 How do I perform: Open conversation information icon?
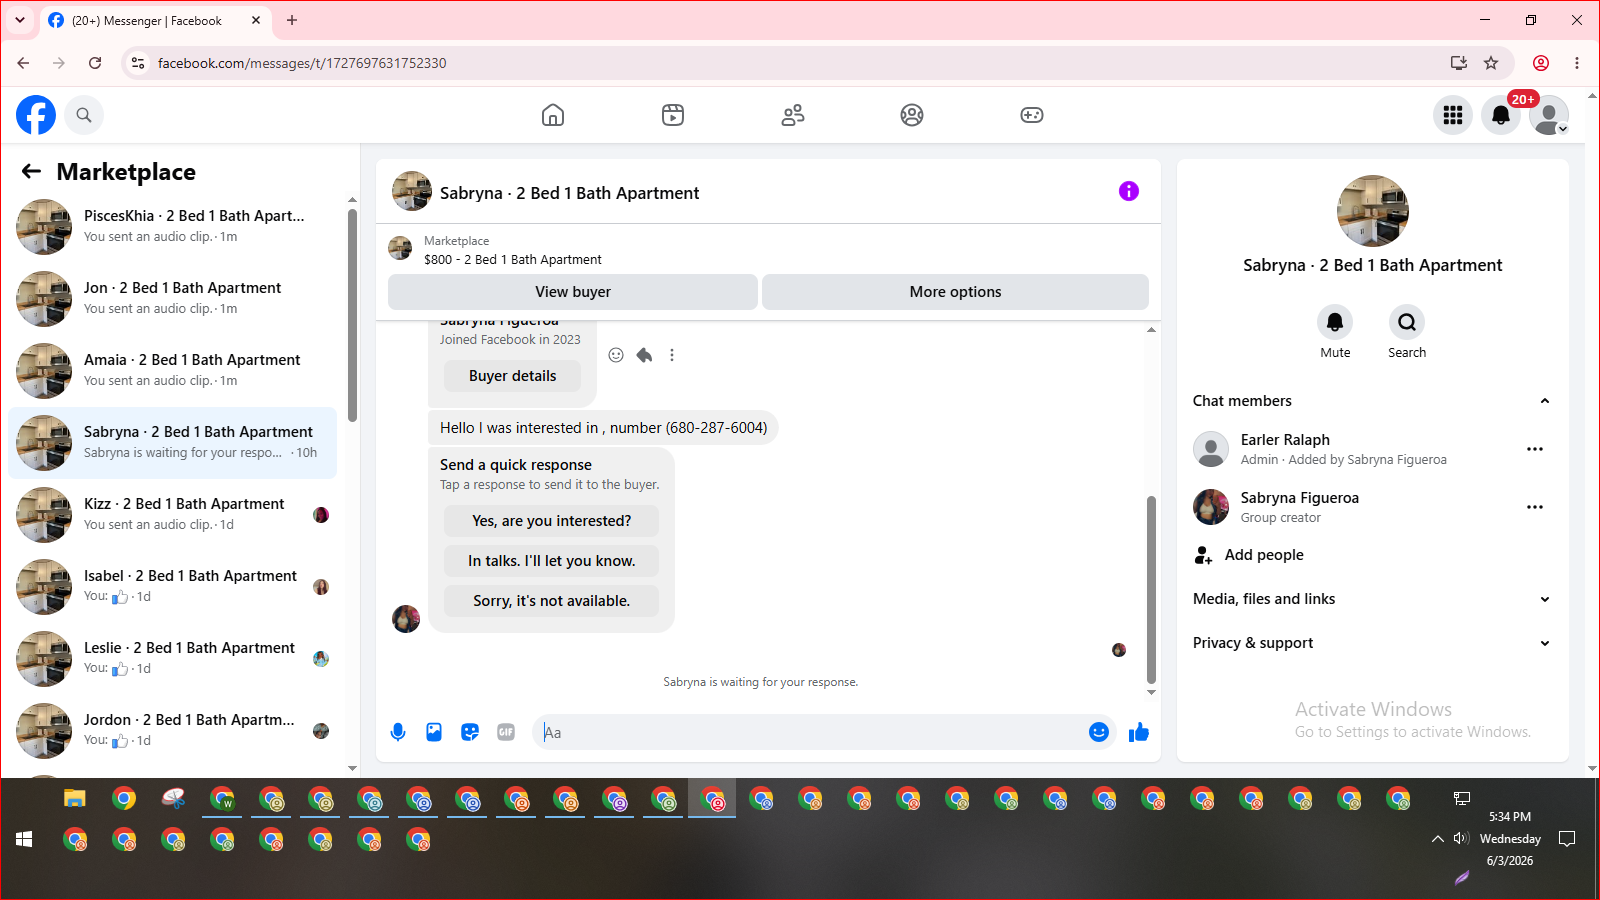tap(1129, 191)
